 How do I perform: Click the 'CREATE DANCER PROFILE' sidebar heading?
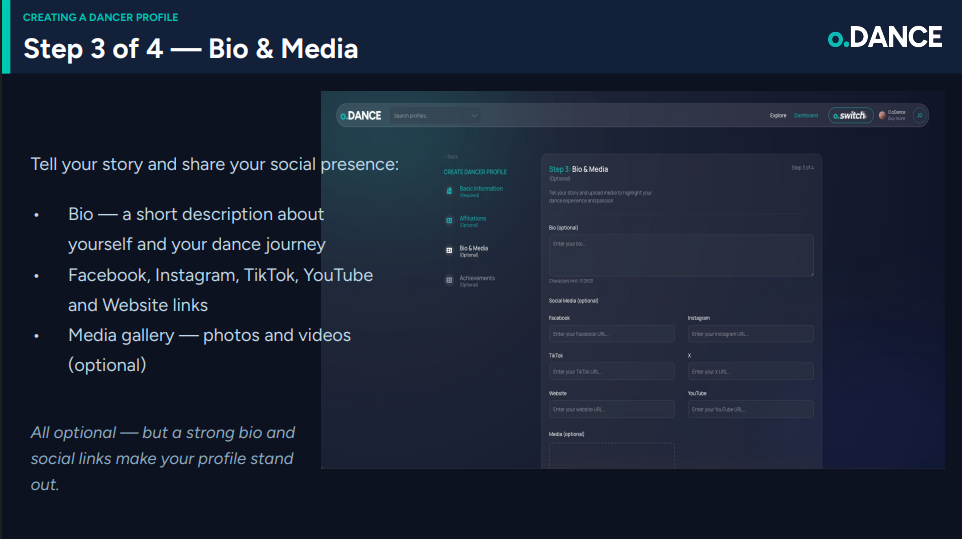475,172
